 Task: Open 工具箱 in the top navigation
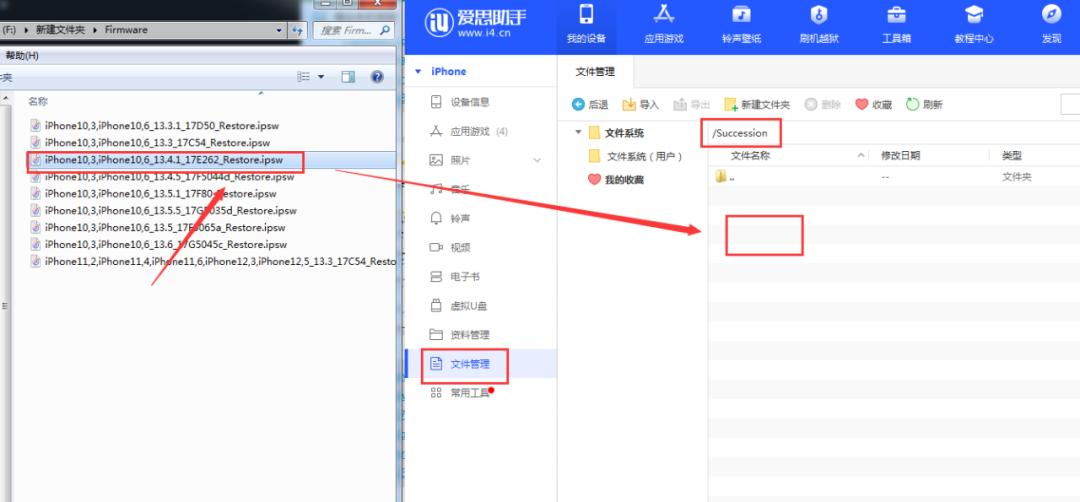pyautogui.click(x=896, y=25)
